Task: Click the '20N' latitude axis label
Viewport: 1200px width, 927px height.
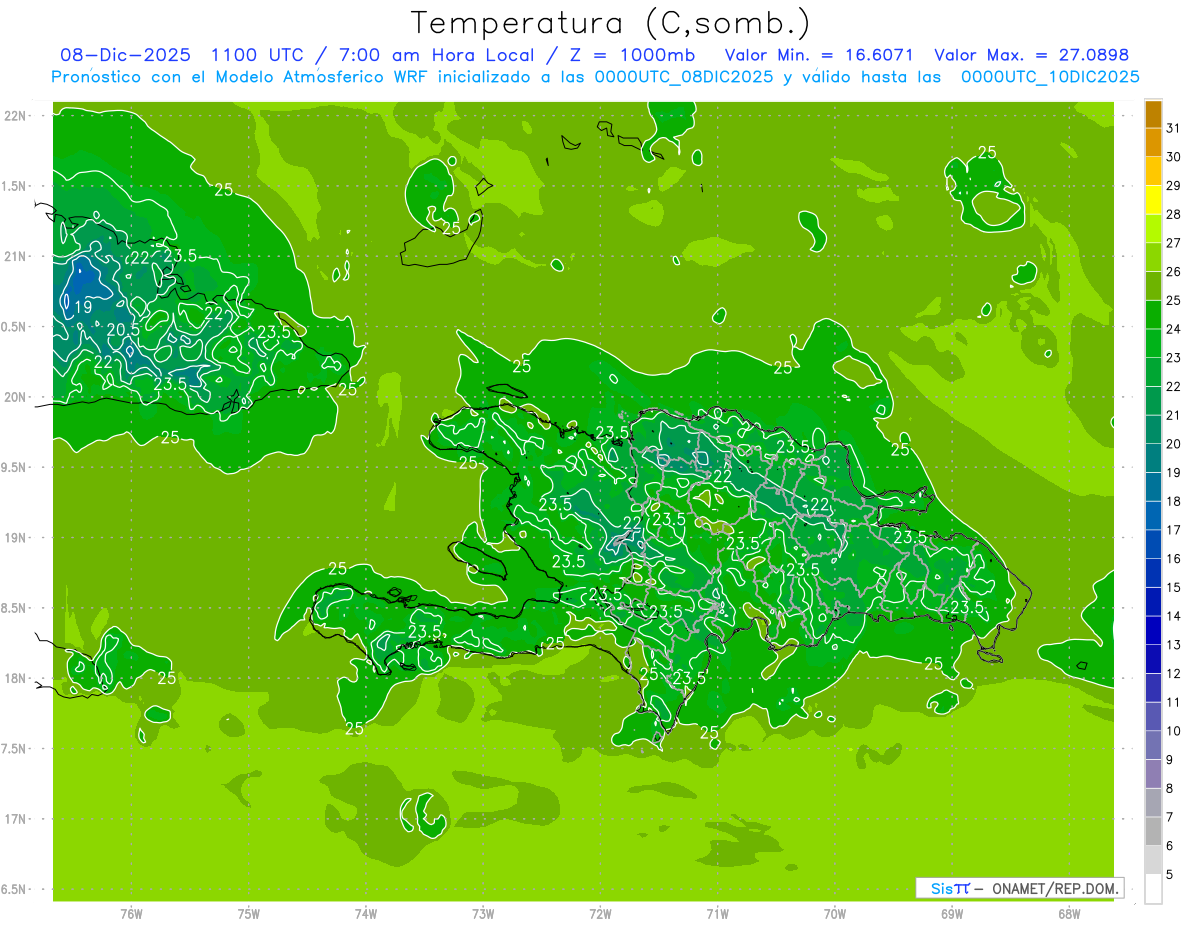Action: (17, 397)
